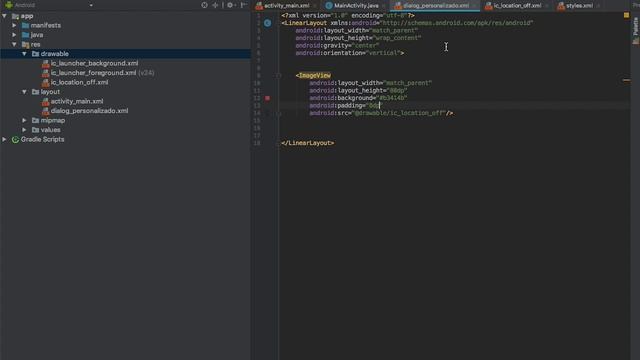This screenshot has width=640, height=360.
Task: Select ic_launcher_foreground.xml (v24) file
Action: [x=102, y=73]
